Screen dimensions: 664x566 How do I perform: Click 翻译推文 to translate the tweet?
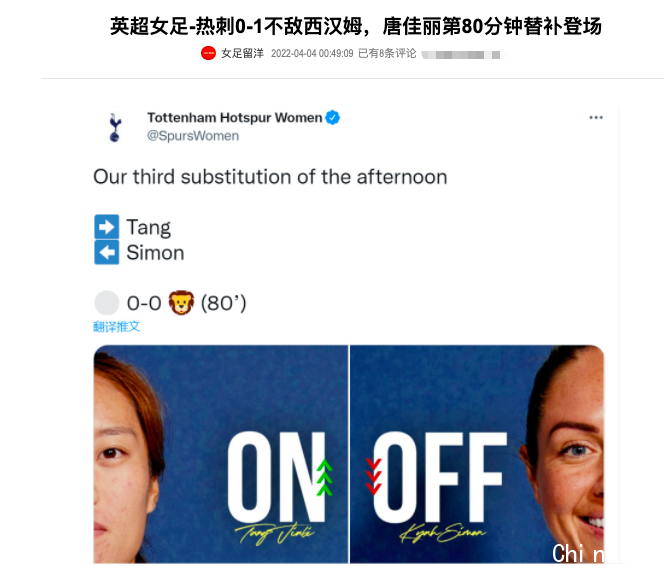tap(116, 326)
